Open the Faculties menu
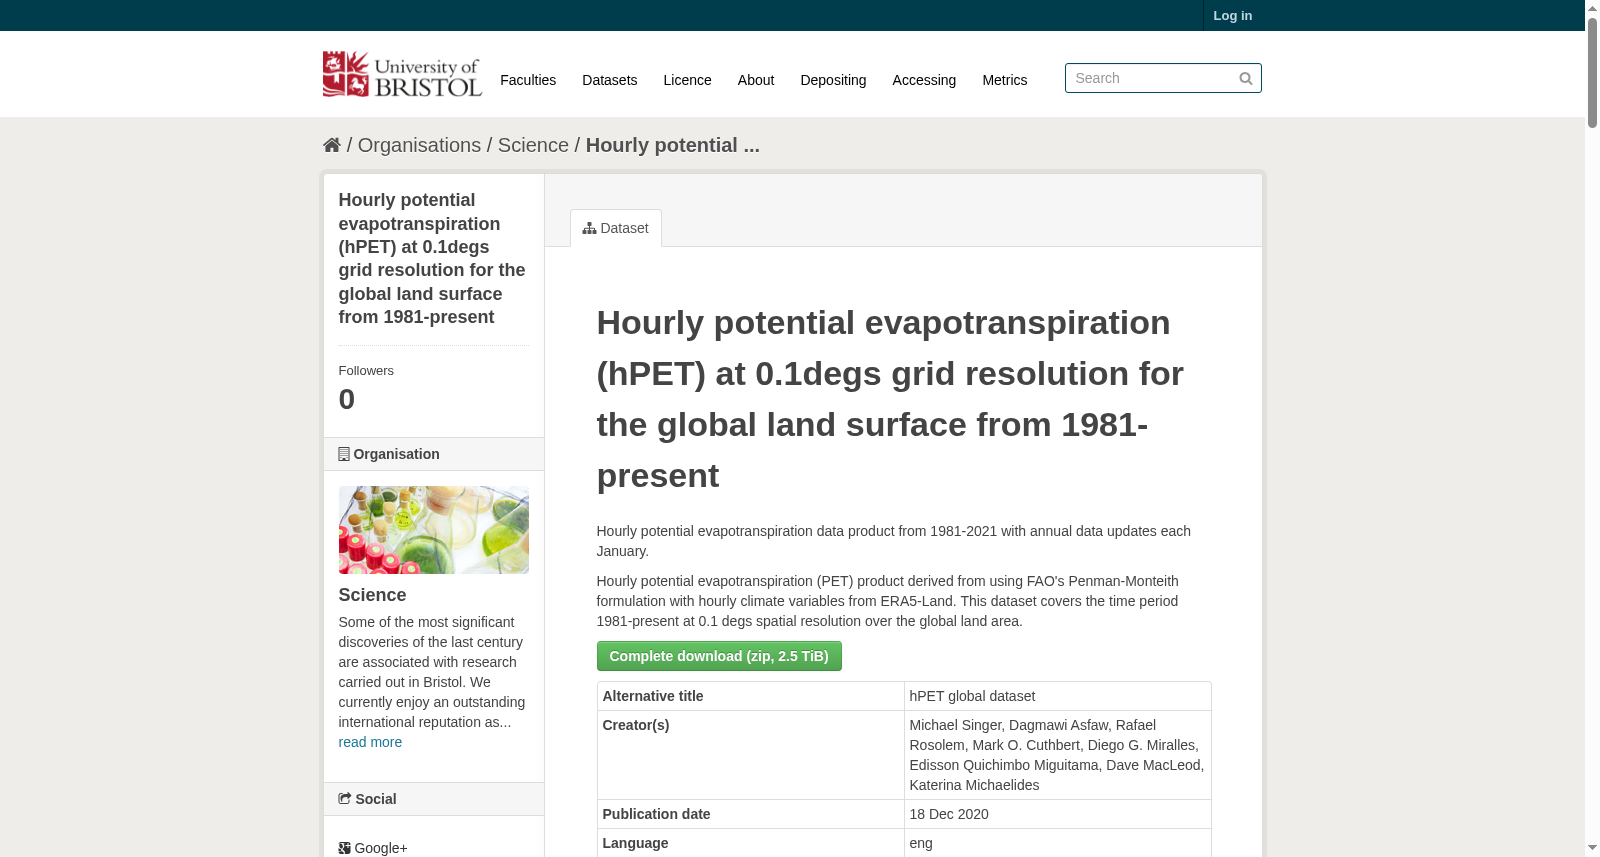The height and width of the screenshot is (857, 1600). pyautogui.click(x=528, y=80)
